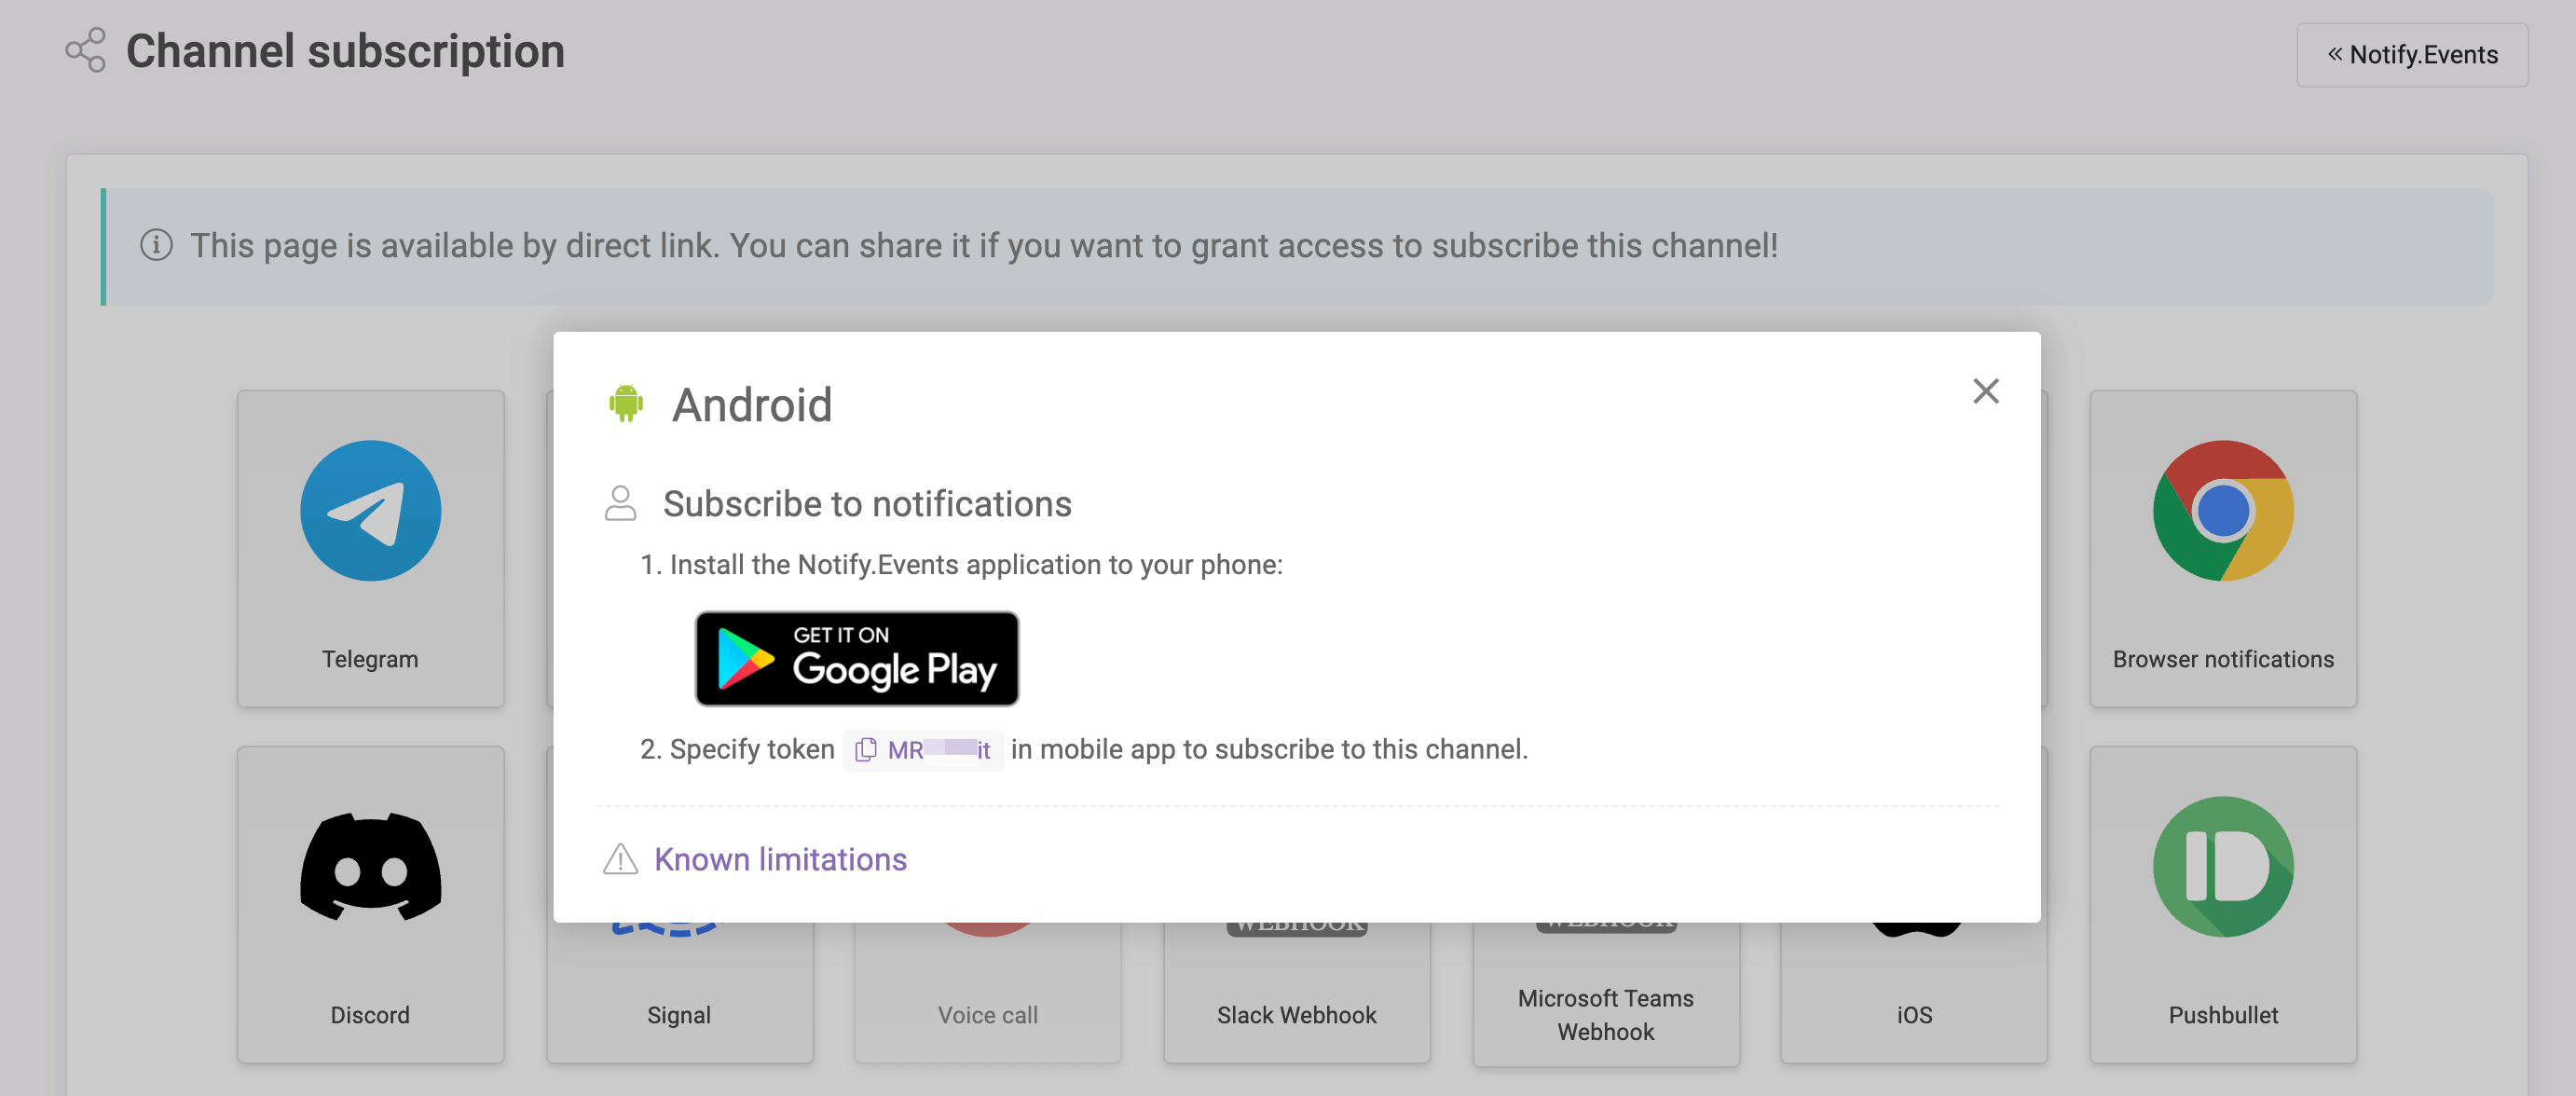Viewport: 2576px width, 1096px height.
Task: Click the Pushbullet label
Action: click(2223, 1015)
